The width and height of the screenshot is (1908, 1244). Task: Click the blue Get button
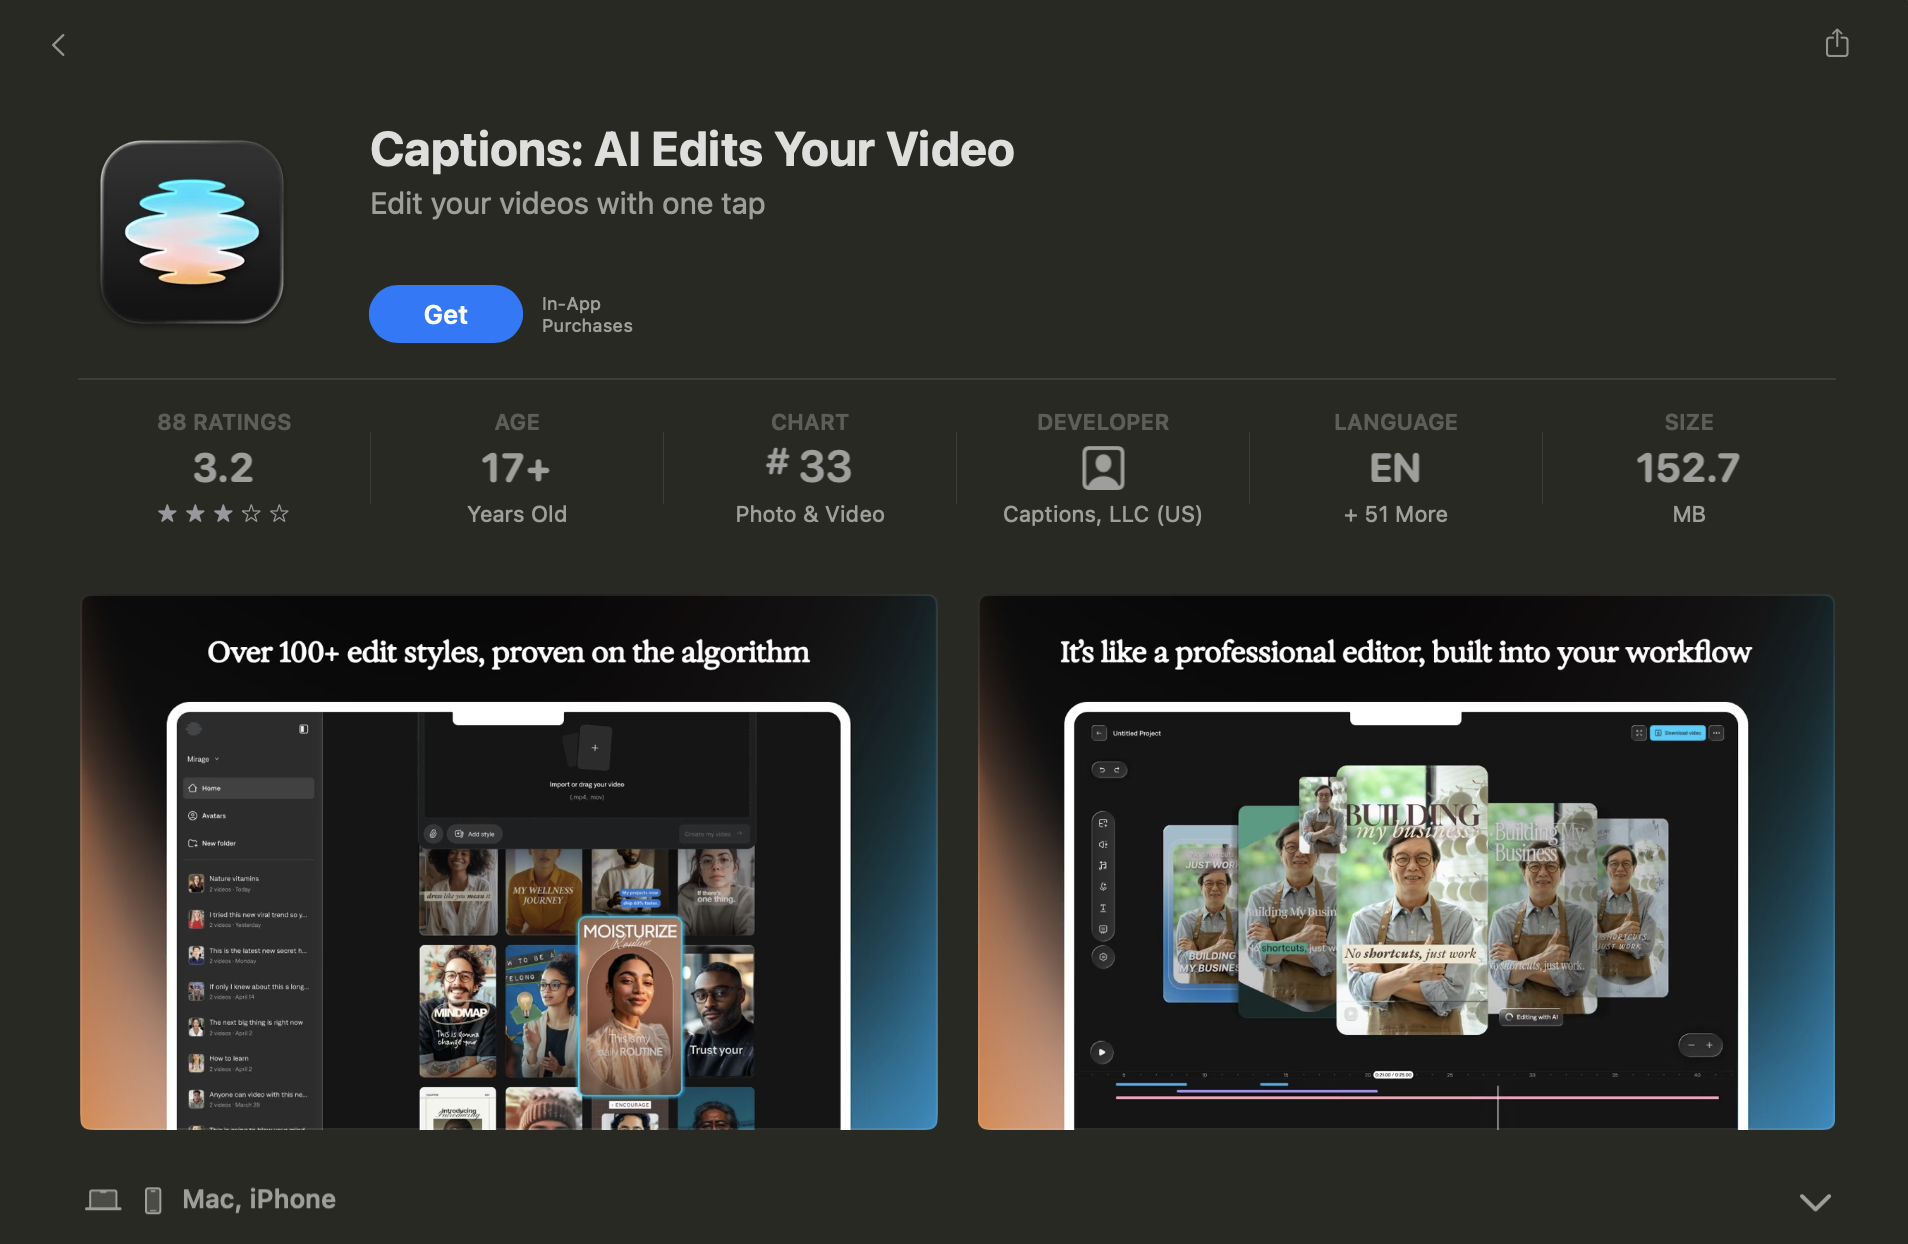(x=446, y=314)
